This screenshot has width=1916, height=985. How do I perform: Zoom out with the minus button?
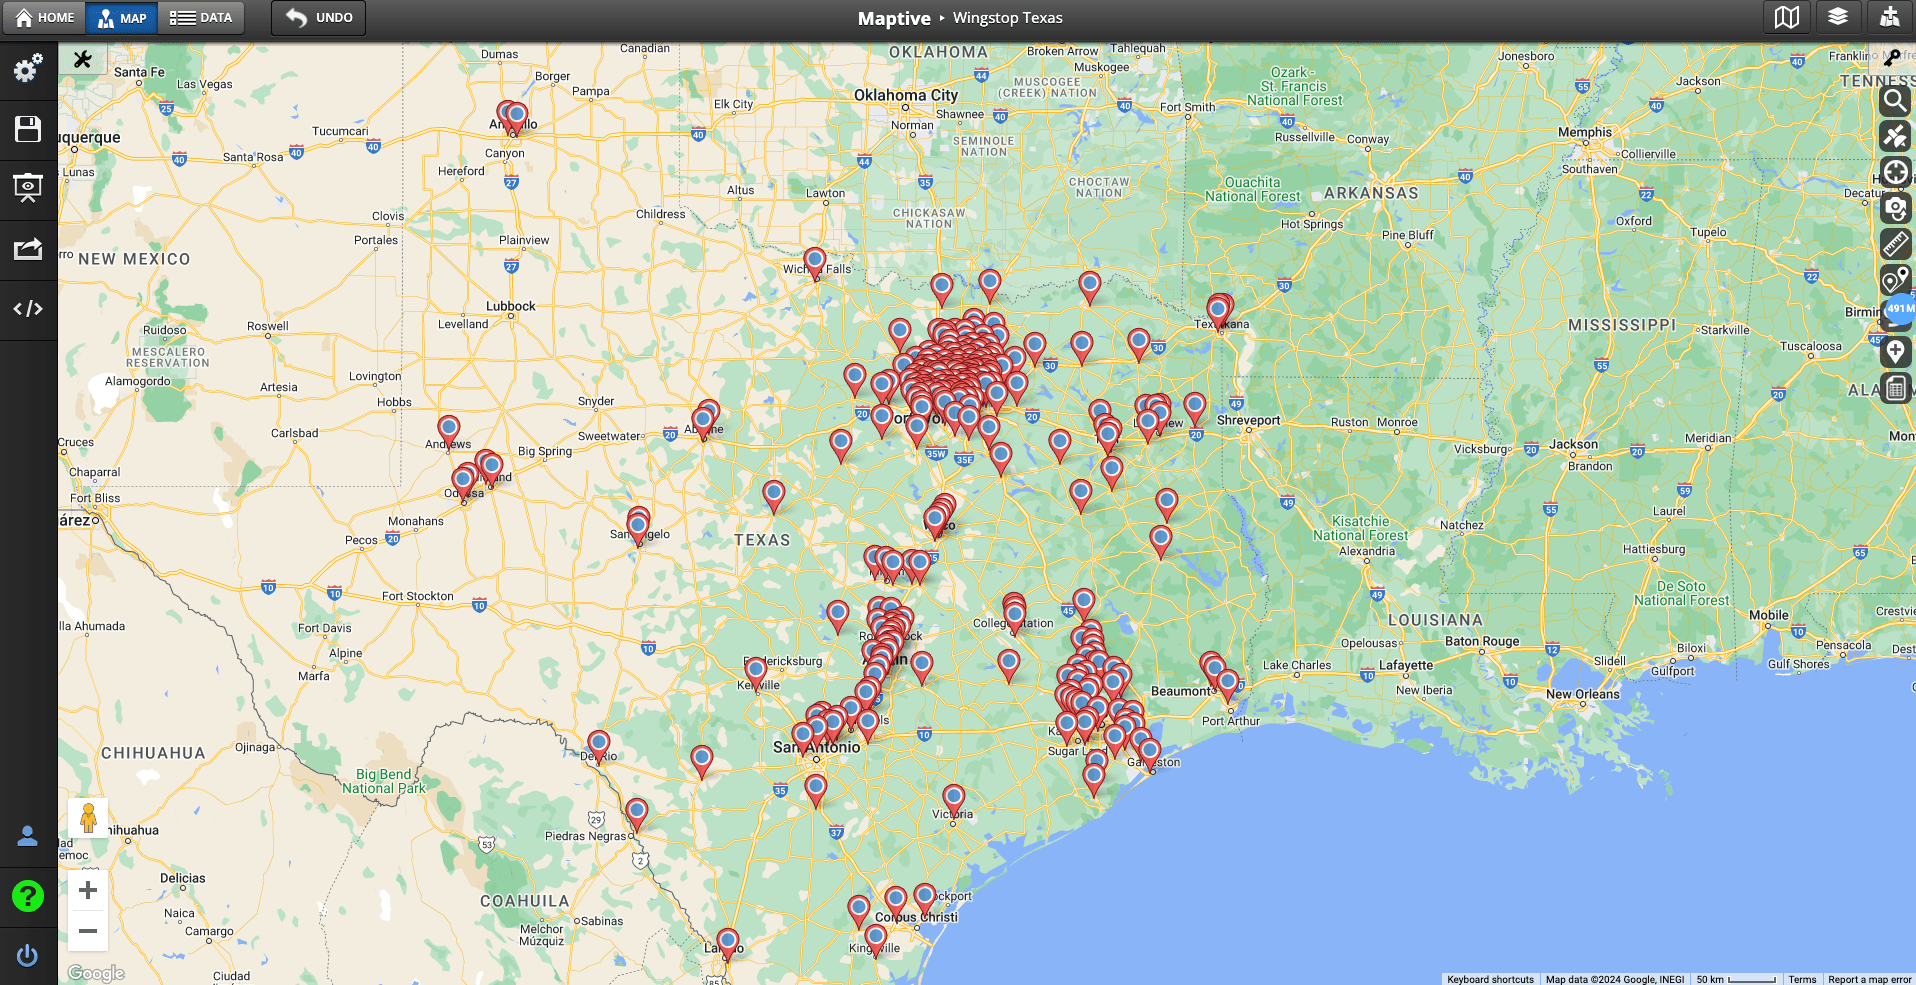tap(88, 931)
